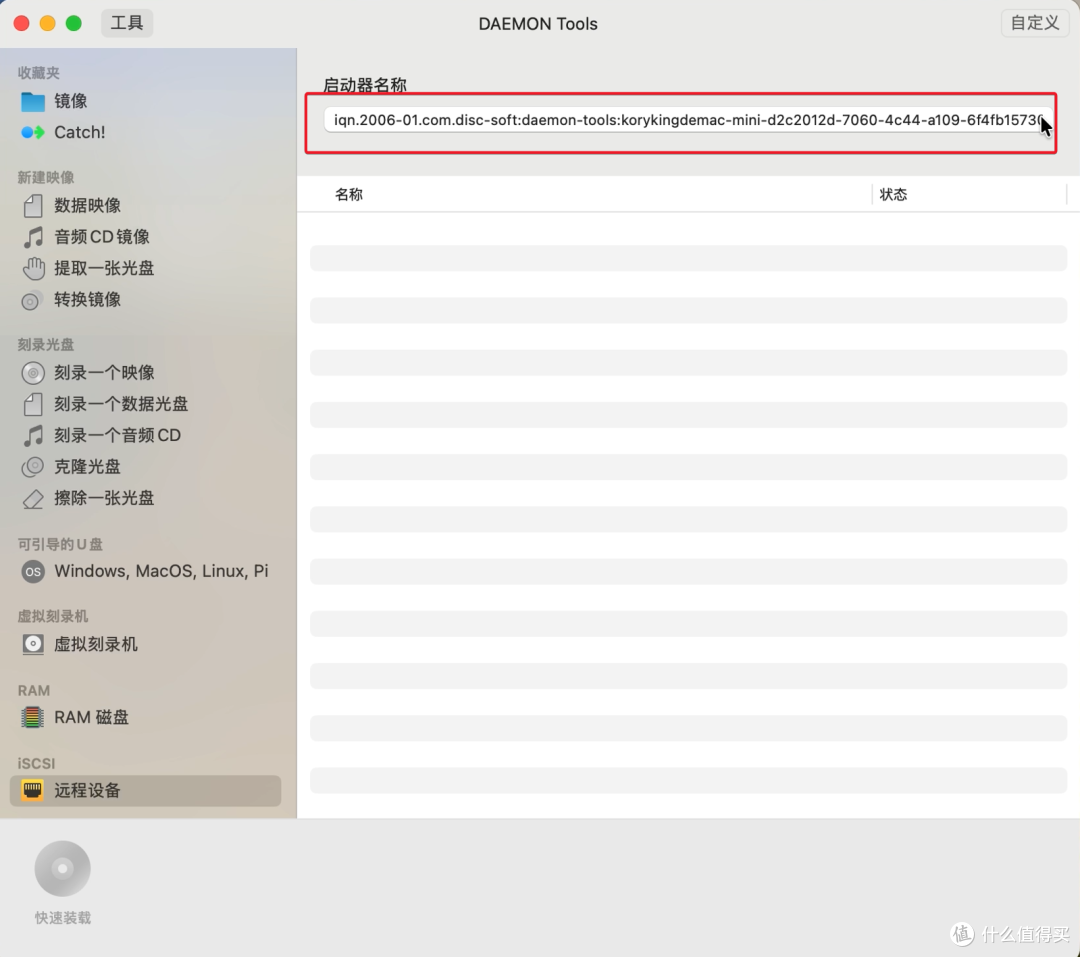The width and height of the screenshot is (1080, 957).
Task: Choose 刻录一个音频 CD label
Action: [118, 435]
